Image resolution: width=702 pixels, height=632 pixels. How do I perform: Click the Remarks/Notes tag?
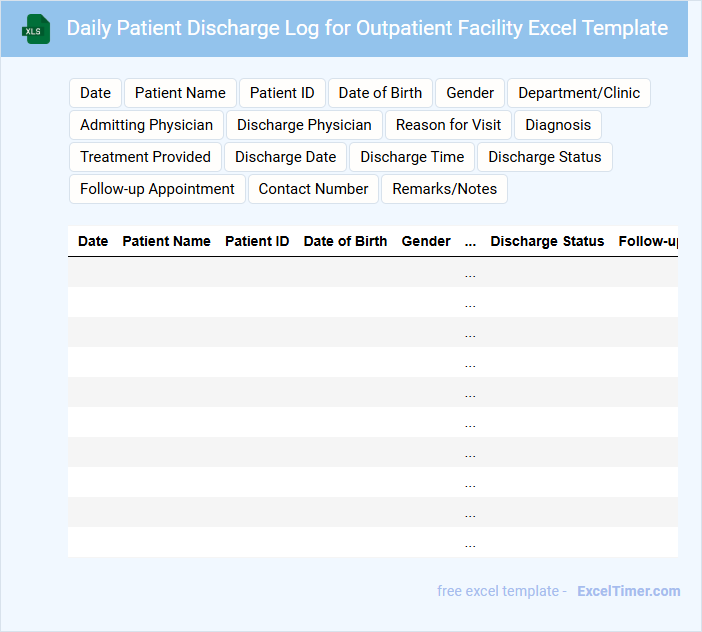click(x=444, y=189)
